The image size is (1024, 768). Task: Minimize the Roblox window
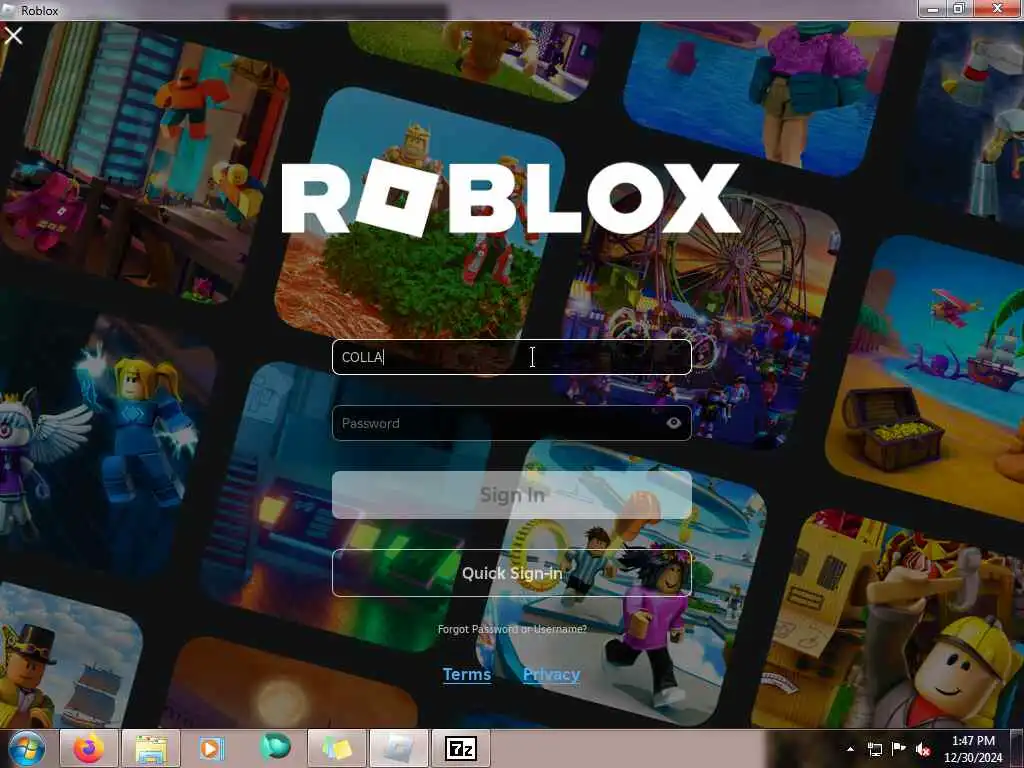(x=933, y=9)
